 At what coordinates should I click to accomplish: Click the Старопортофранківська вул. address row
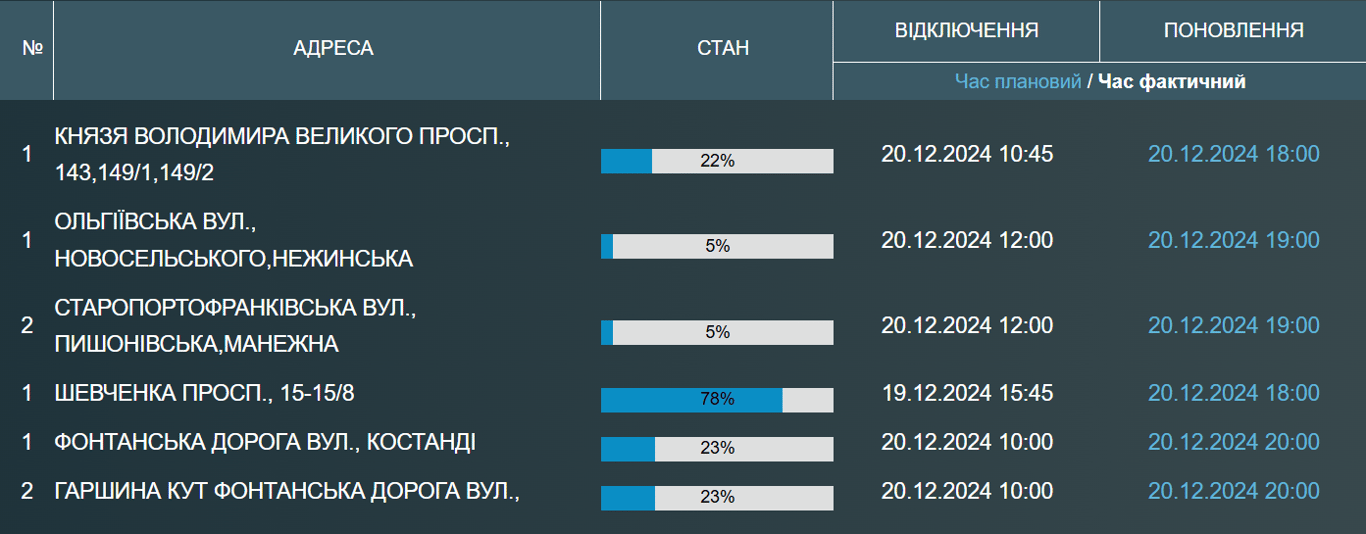235,326
